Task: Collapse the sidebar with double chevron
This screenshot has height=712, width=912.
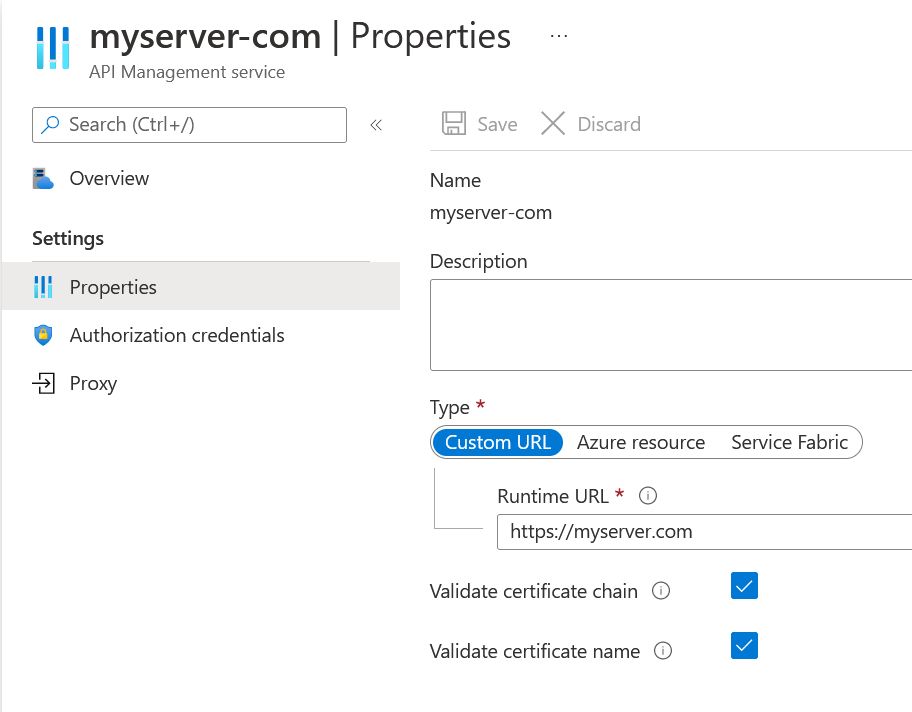Action: tap(376, 124)
